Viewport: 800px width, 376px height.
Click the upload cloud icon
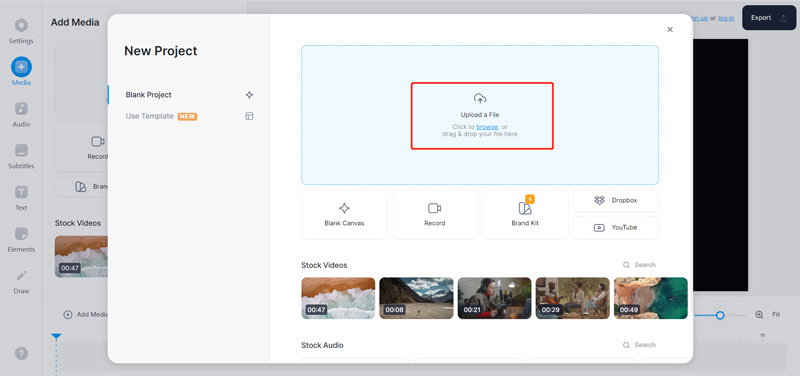pyautogui.click(x=480, y=98)
